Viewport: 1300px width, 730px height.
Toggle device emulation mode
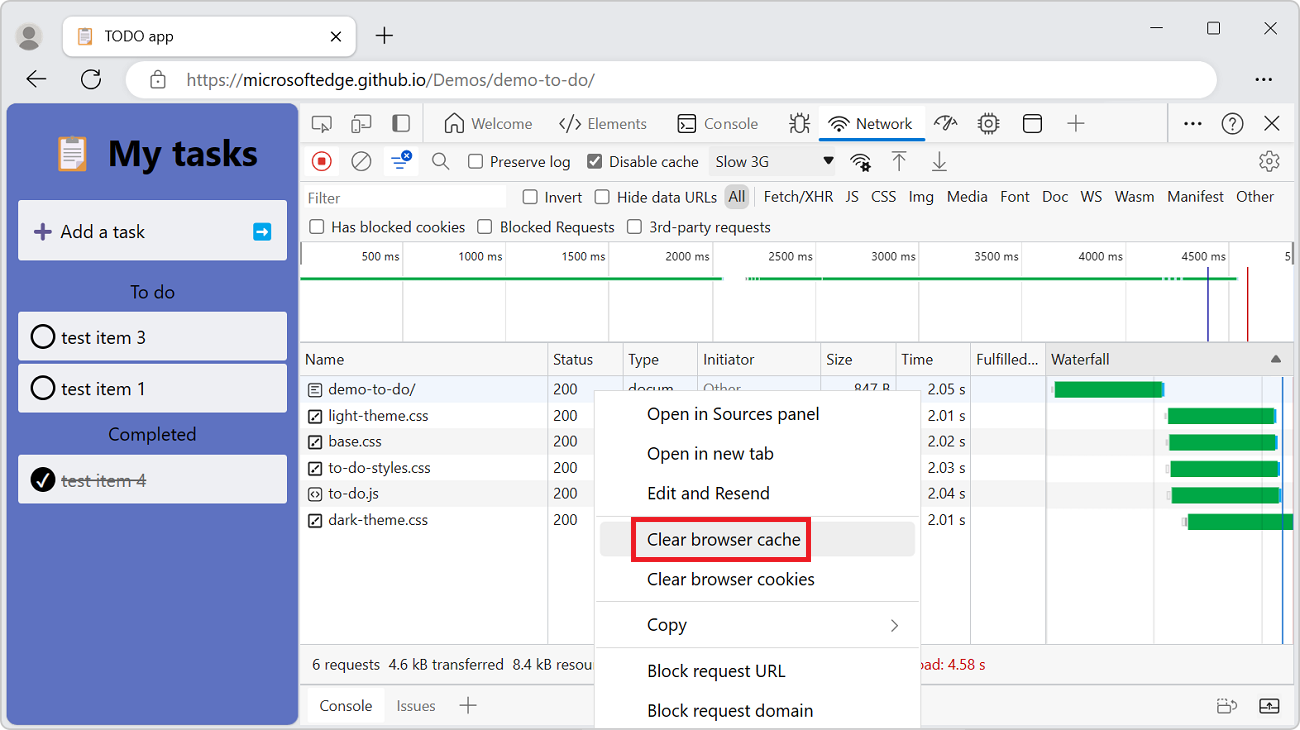point(361,123)
